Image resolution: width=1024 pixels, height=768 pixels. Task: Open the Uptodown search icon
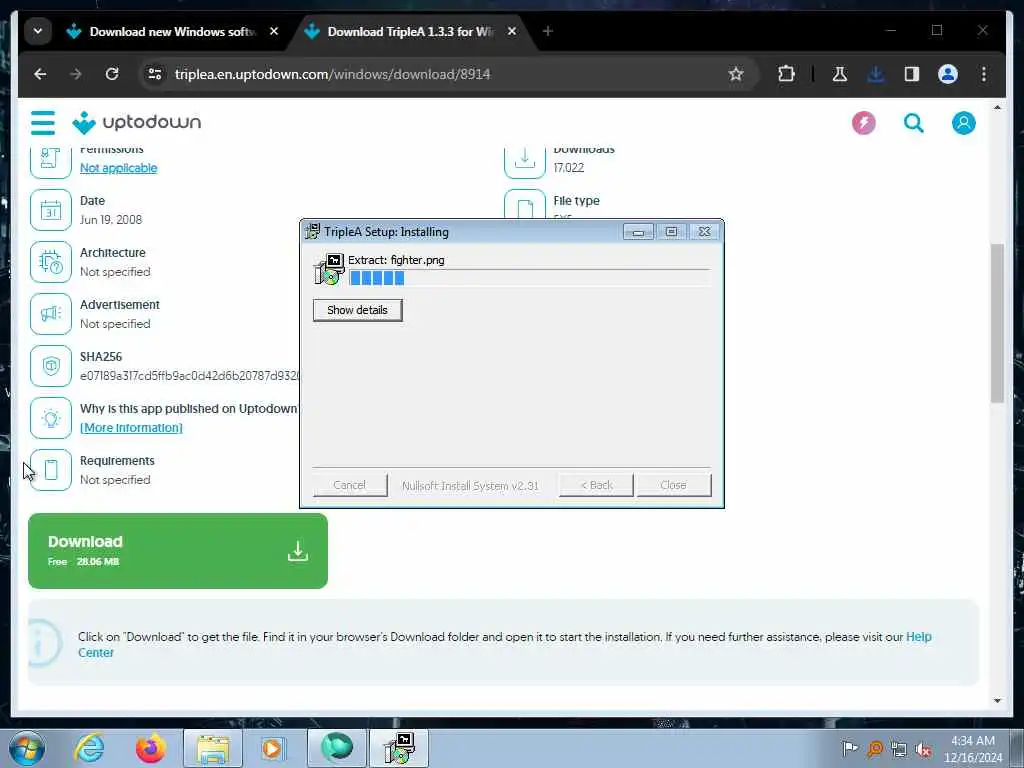pyautogui.click(x=914, y=123)
